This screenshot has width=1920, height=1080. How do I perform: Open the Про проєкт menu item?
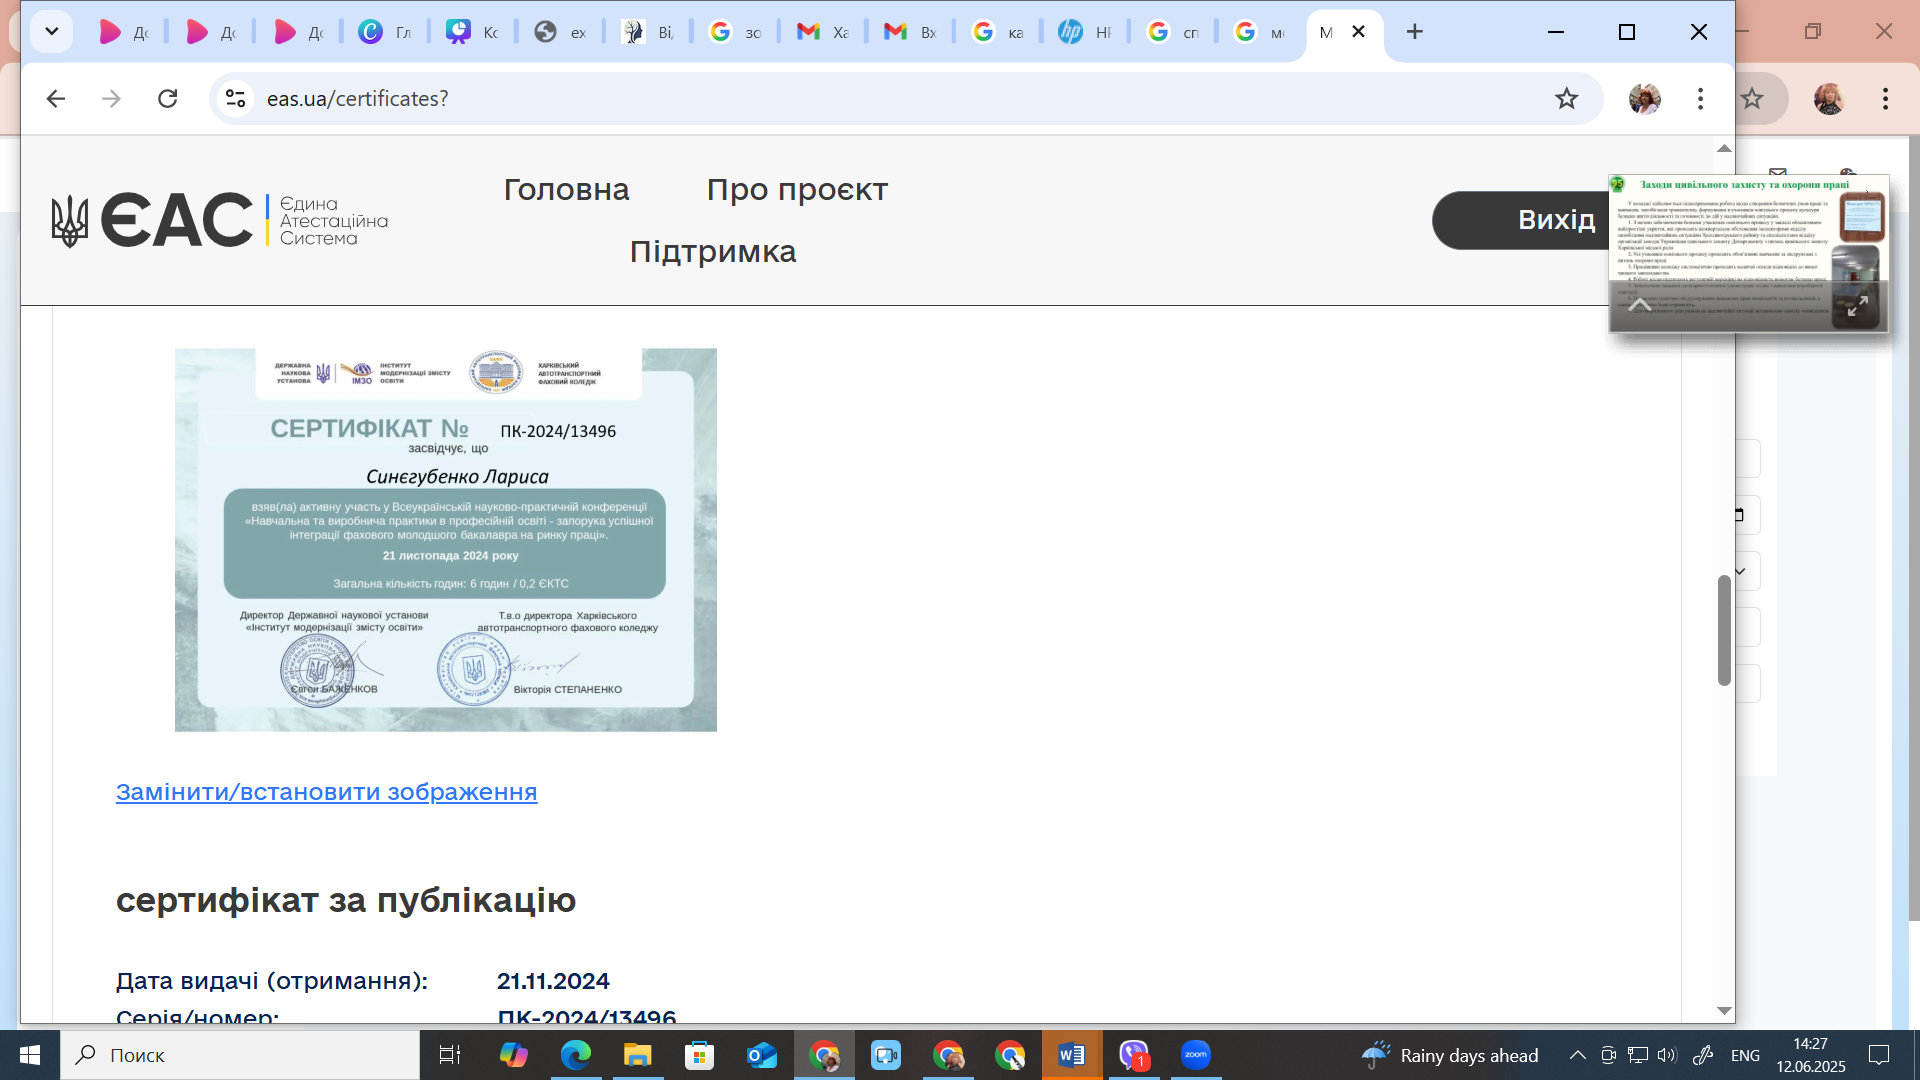coord(797,190)
